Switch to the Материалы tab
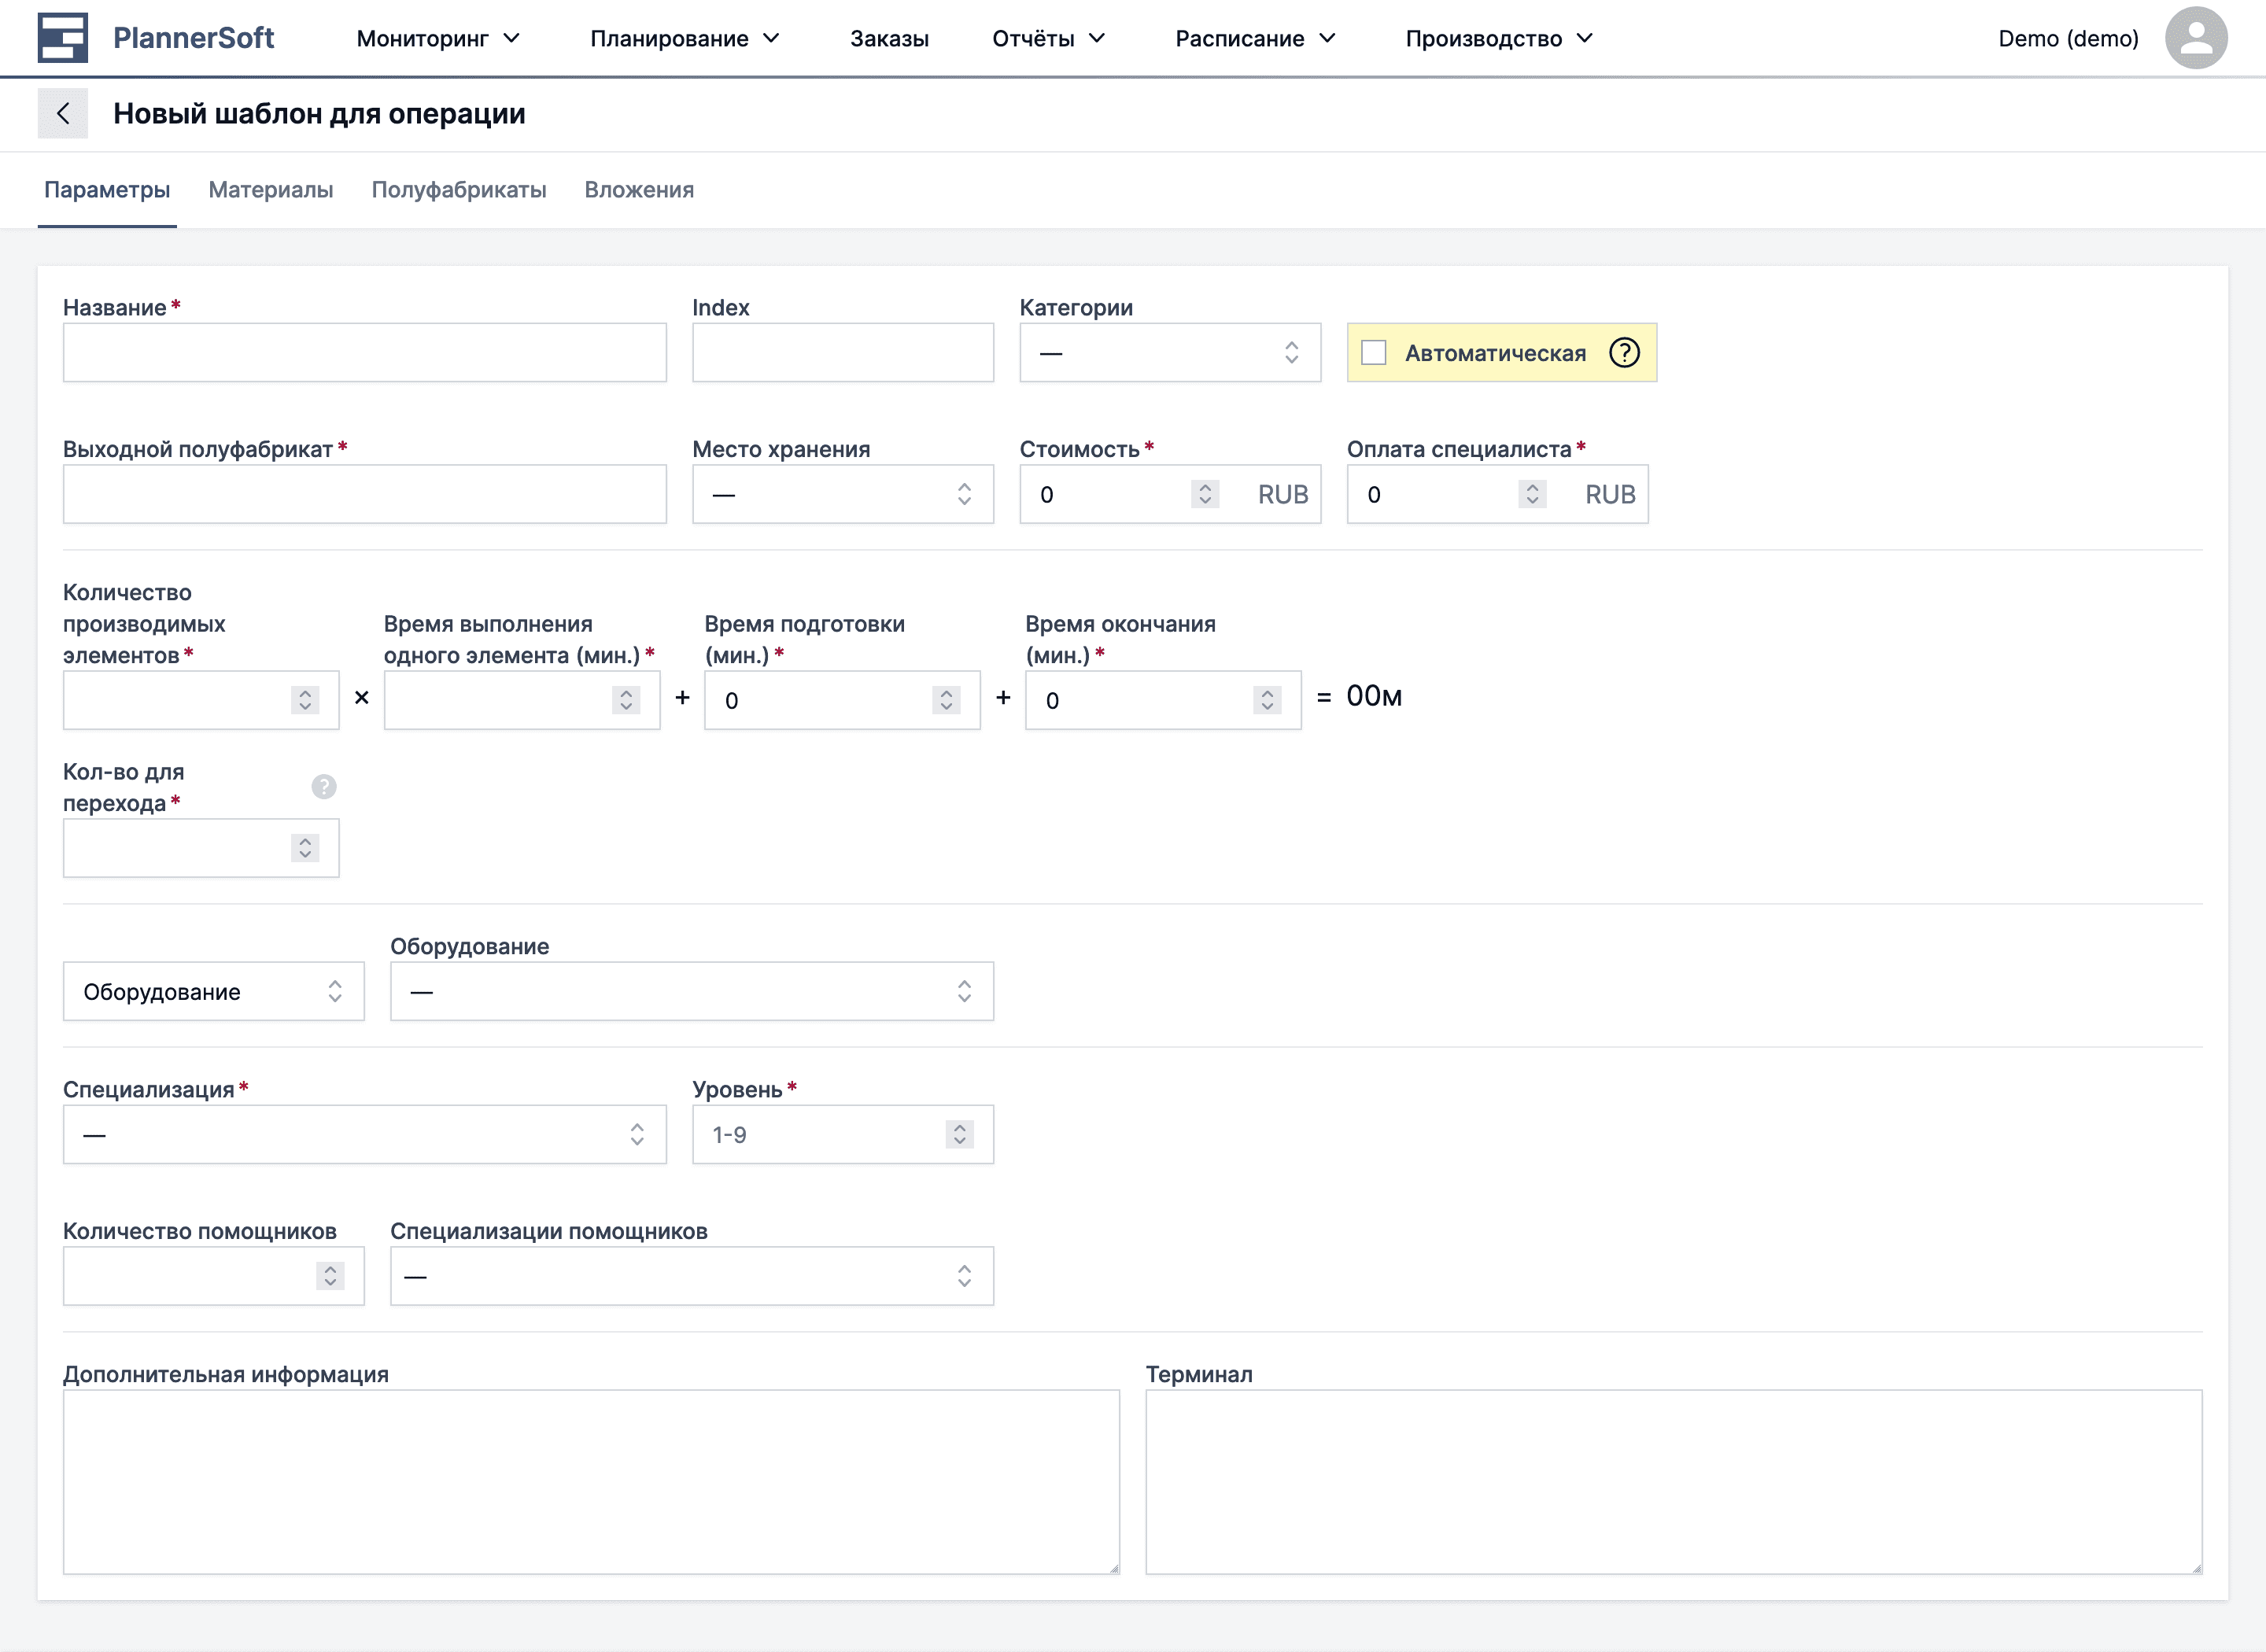 pyautogui.click(x=270, y=190)
